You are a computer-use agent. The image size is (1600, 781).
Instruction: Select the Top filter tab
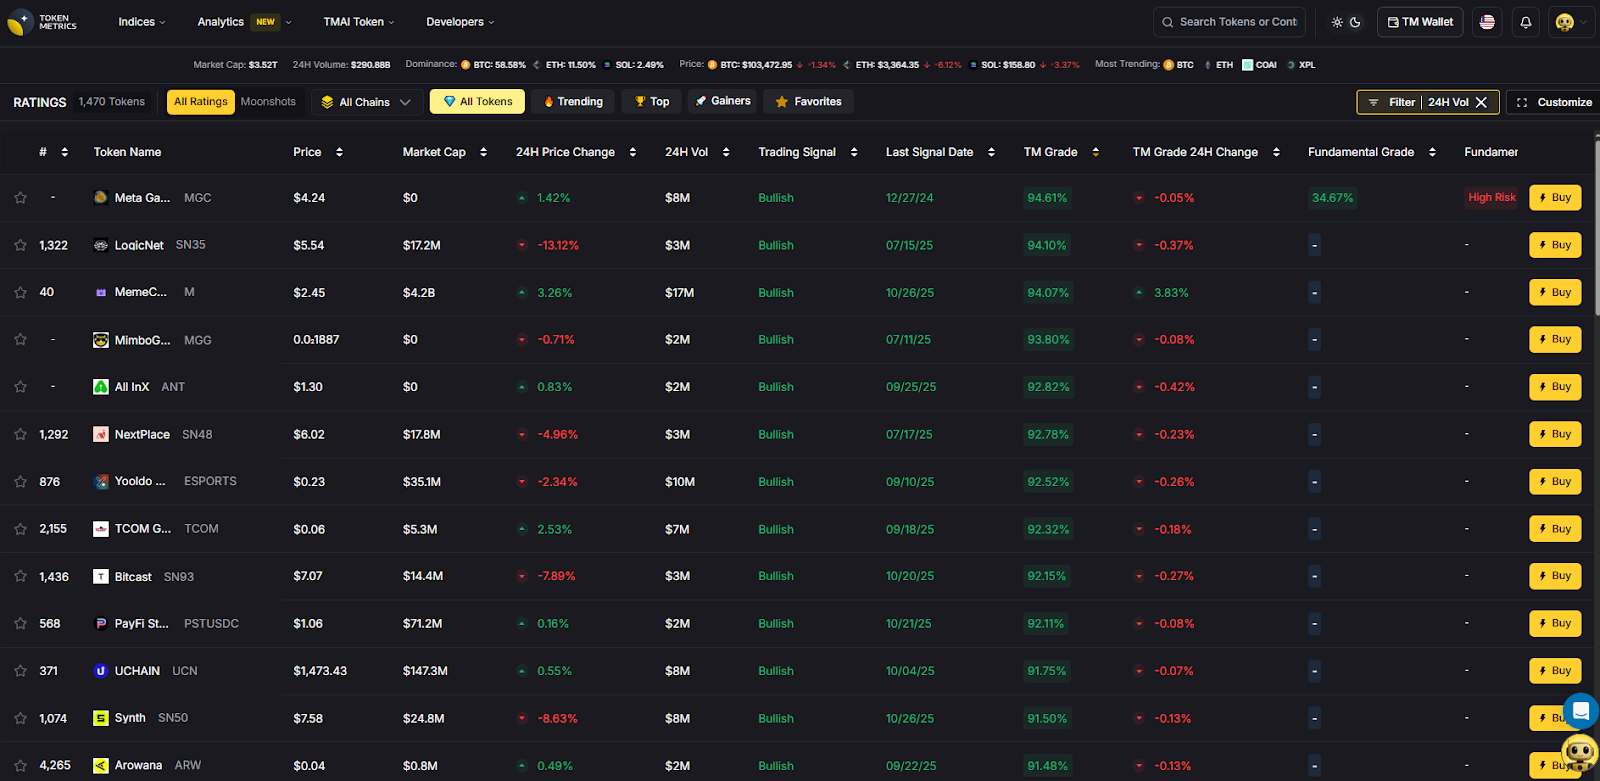tap(652, 102)
